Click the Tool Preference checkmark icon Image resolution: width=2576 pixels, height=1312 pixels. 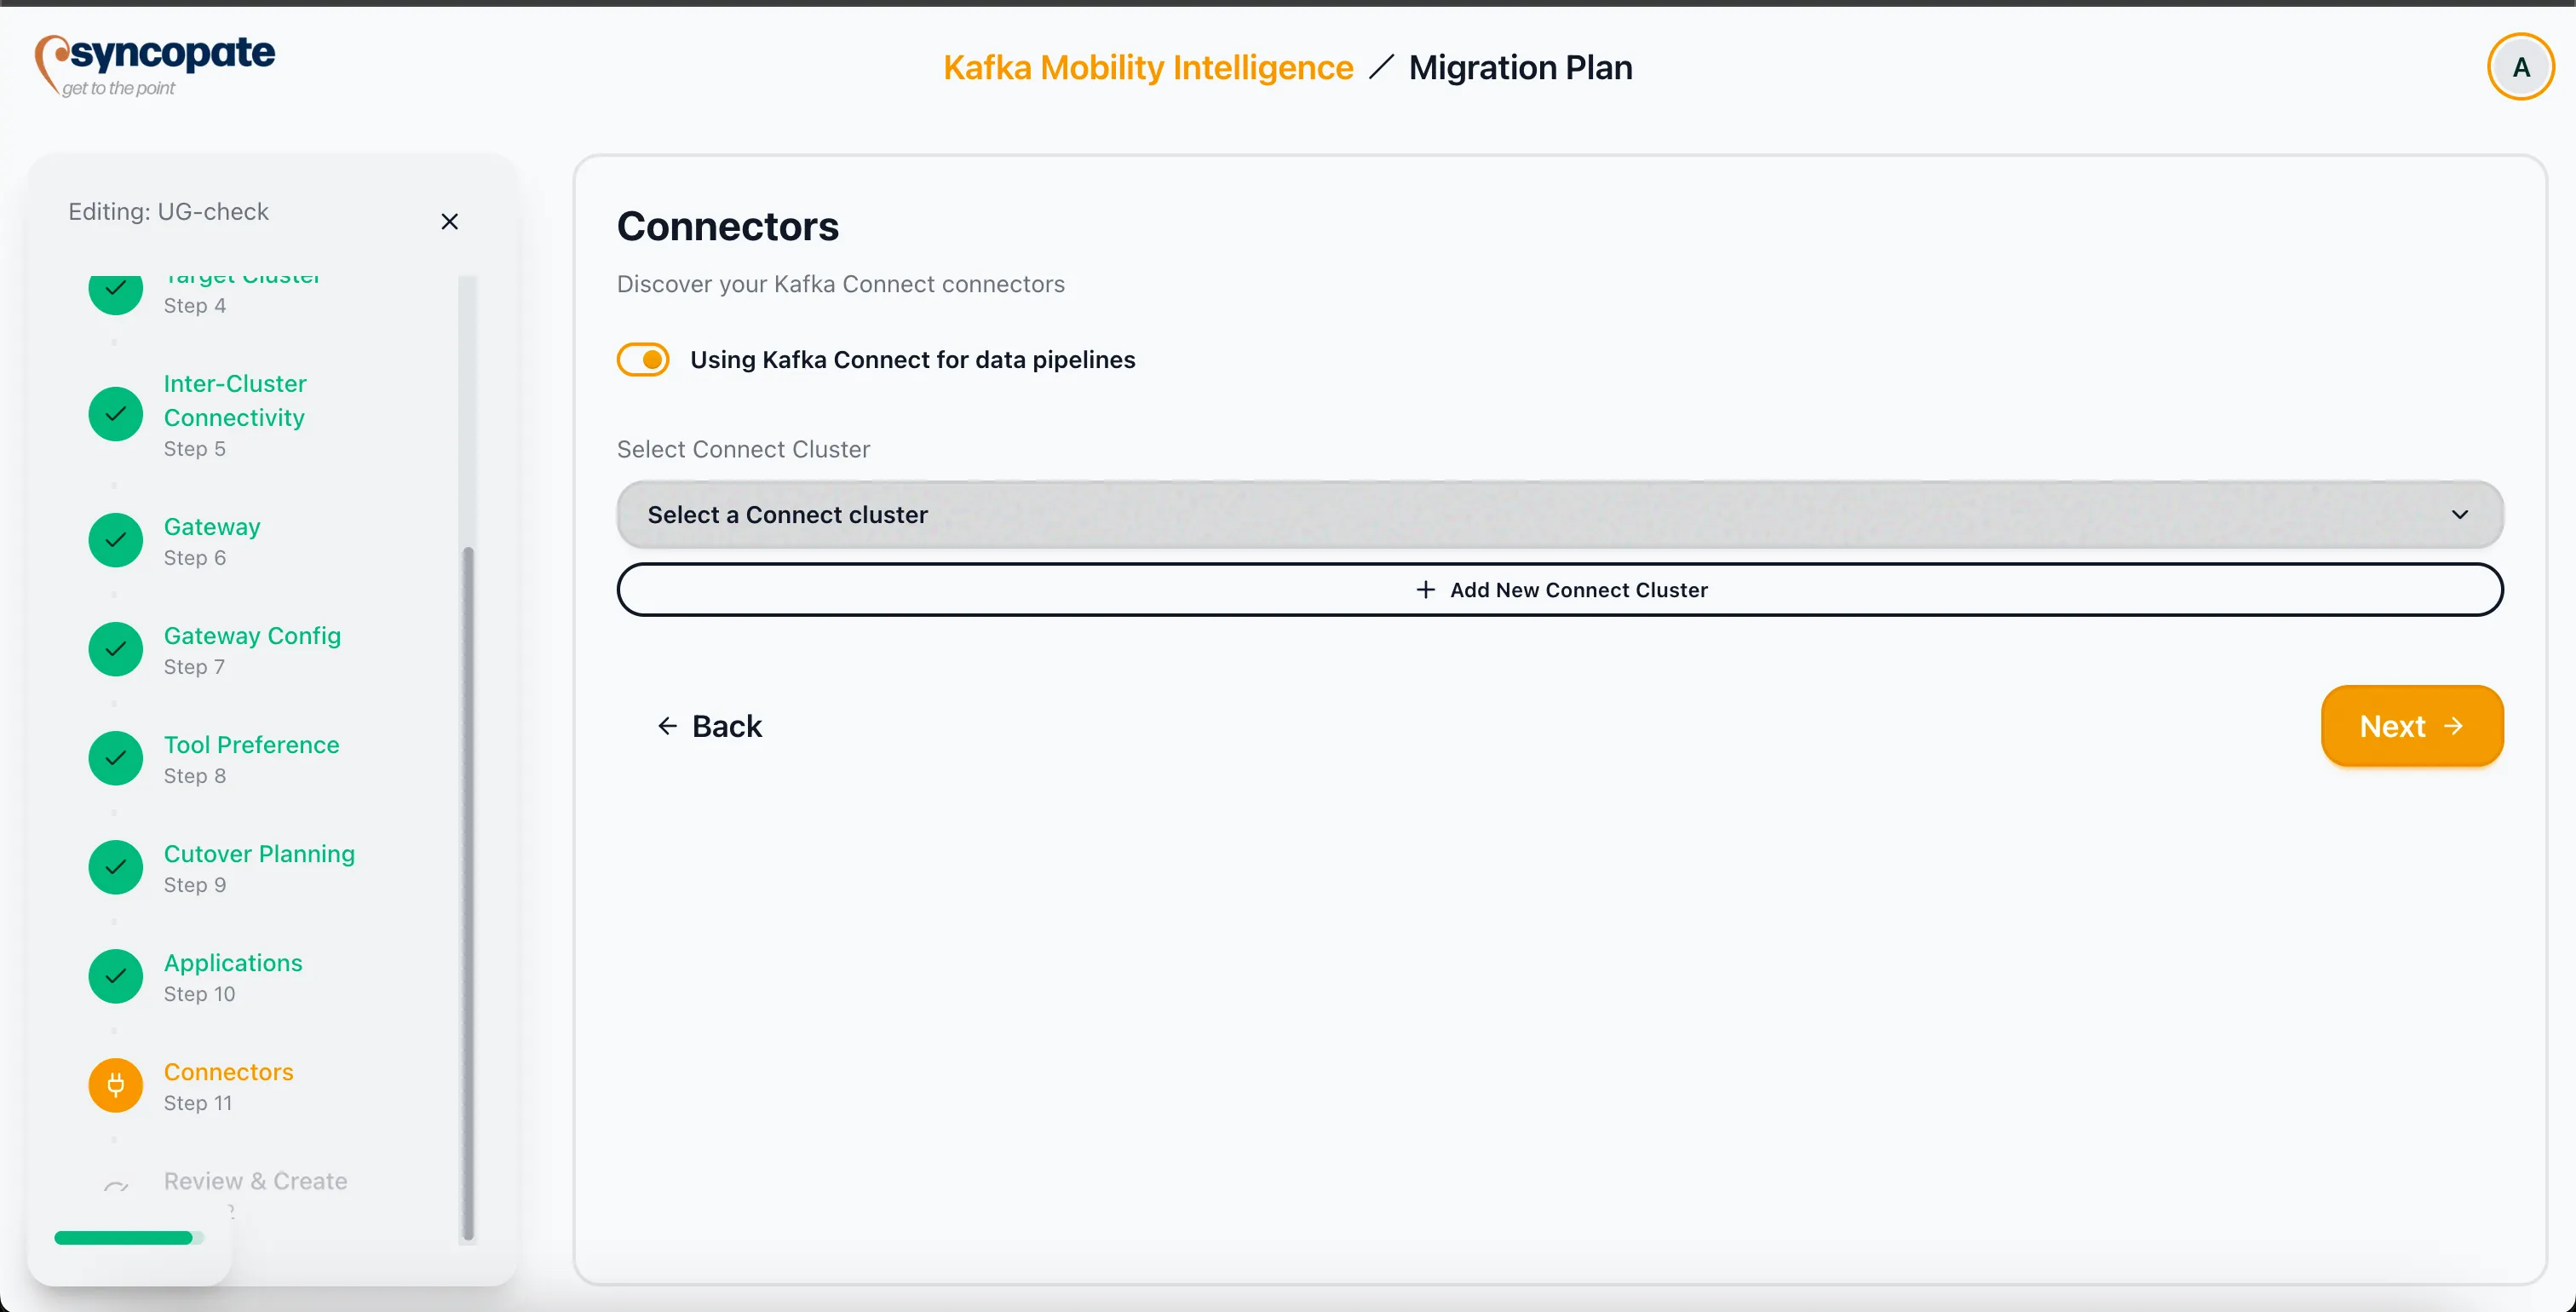coord(116,758)
